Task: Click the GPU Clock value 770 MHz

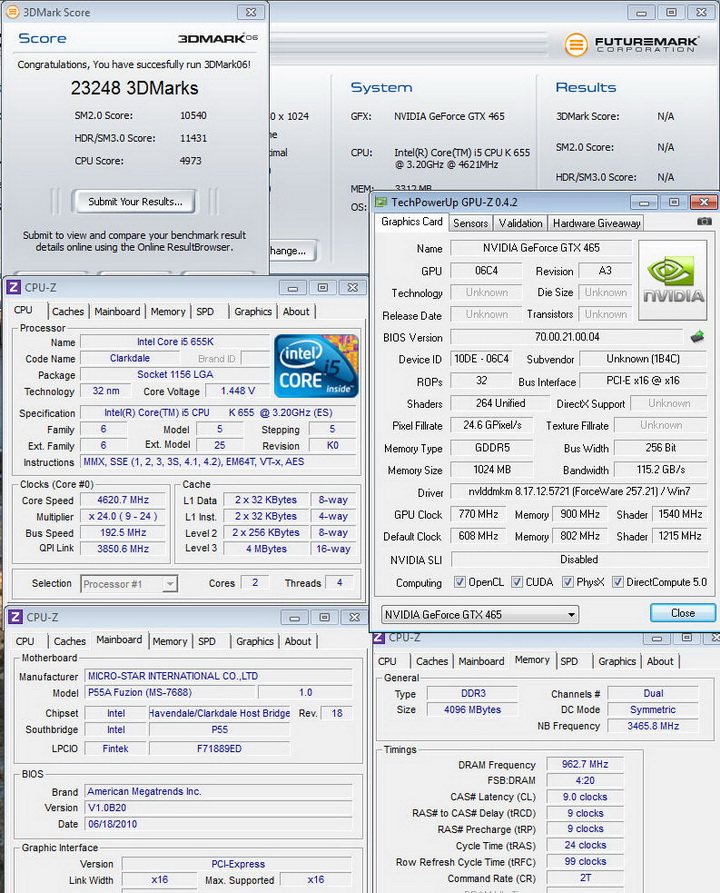Action: coord(478,514)
